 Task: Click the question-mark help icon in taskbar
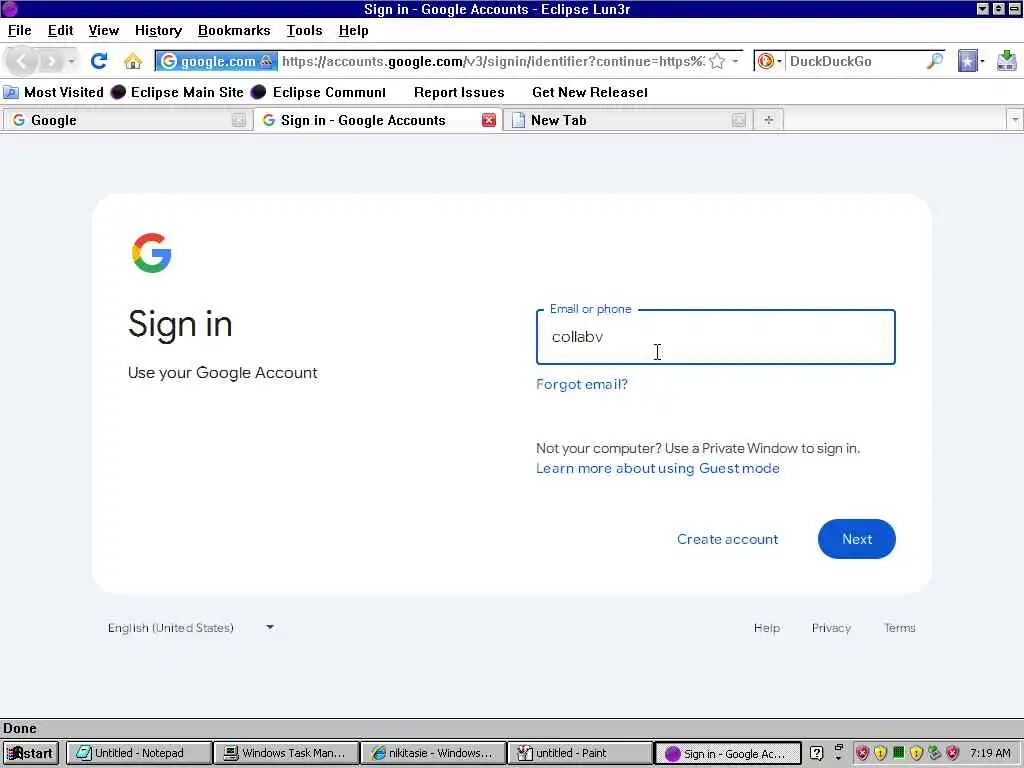pyautogui.click(x=816, y=753)
